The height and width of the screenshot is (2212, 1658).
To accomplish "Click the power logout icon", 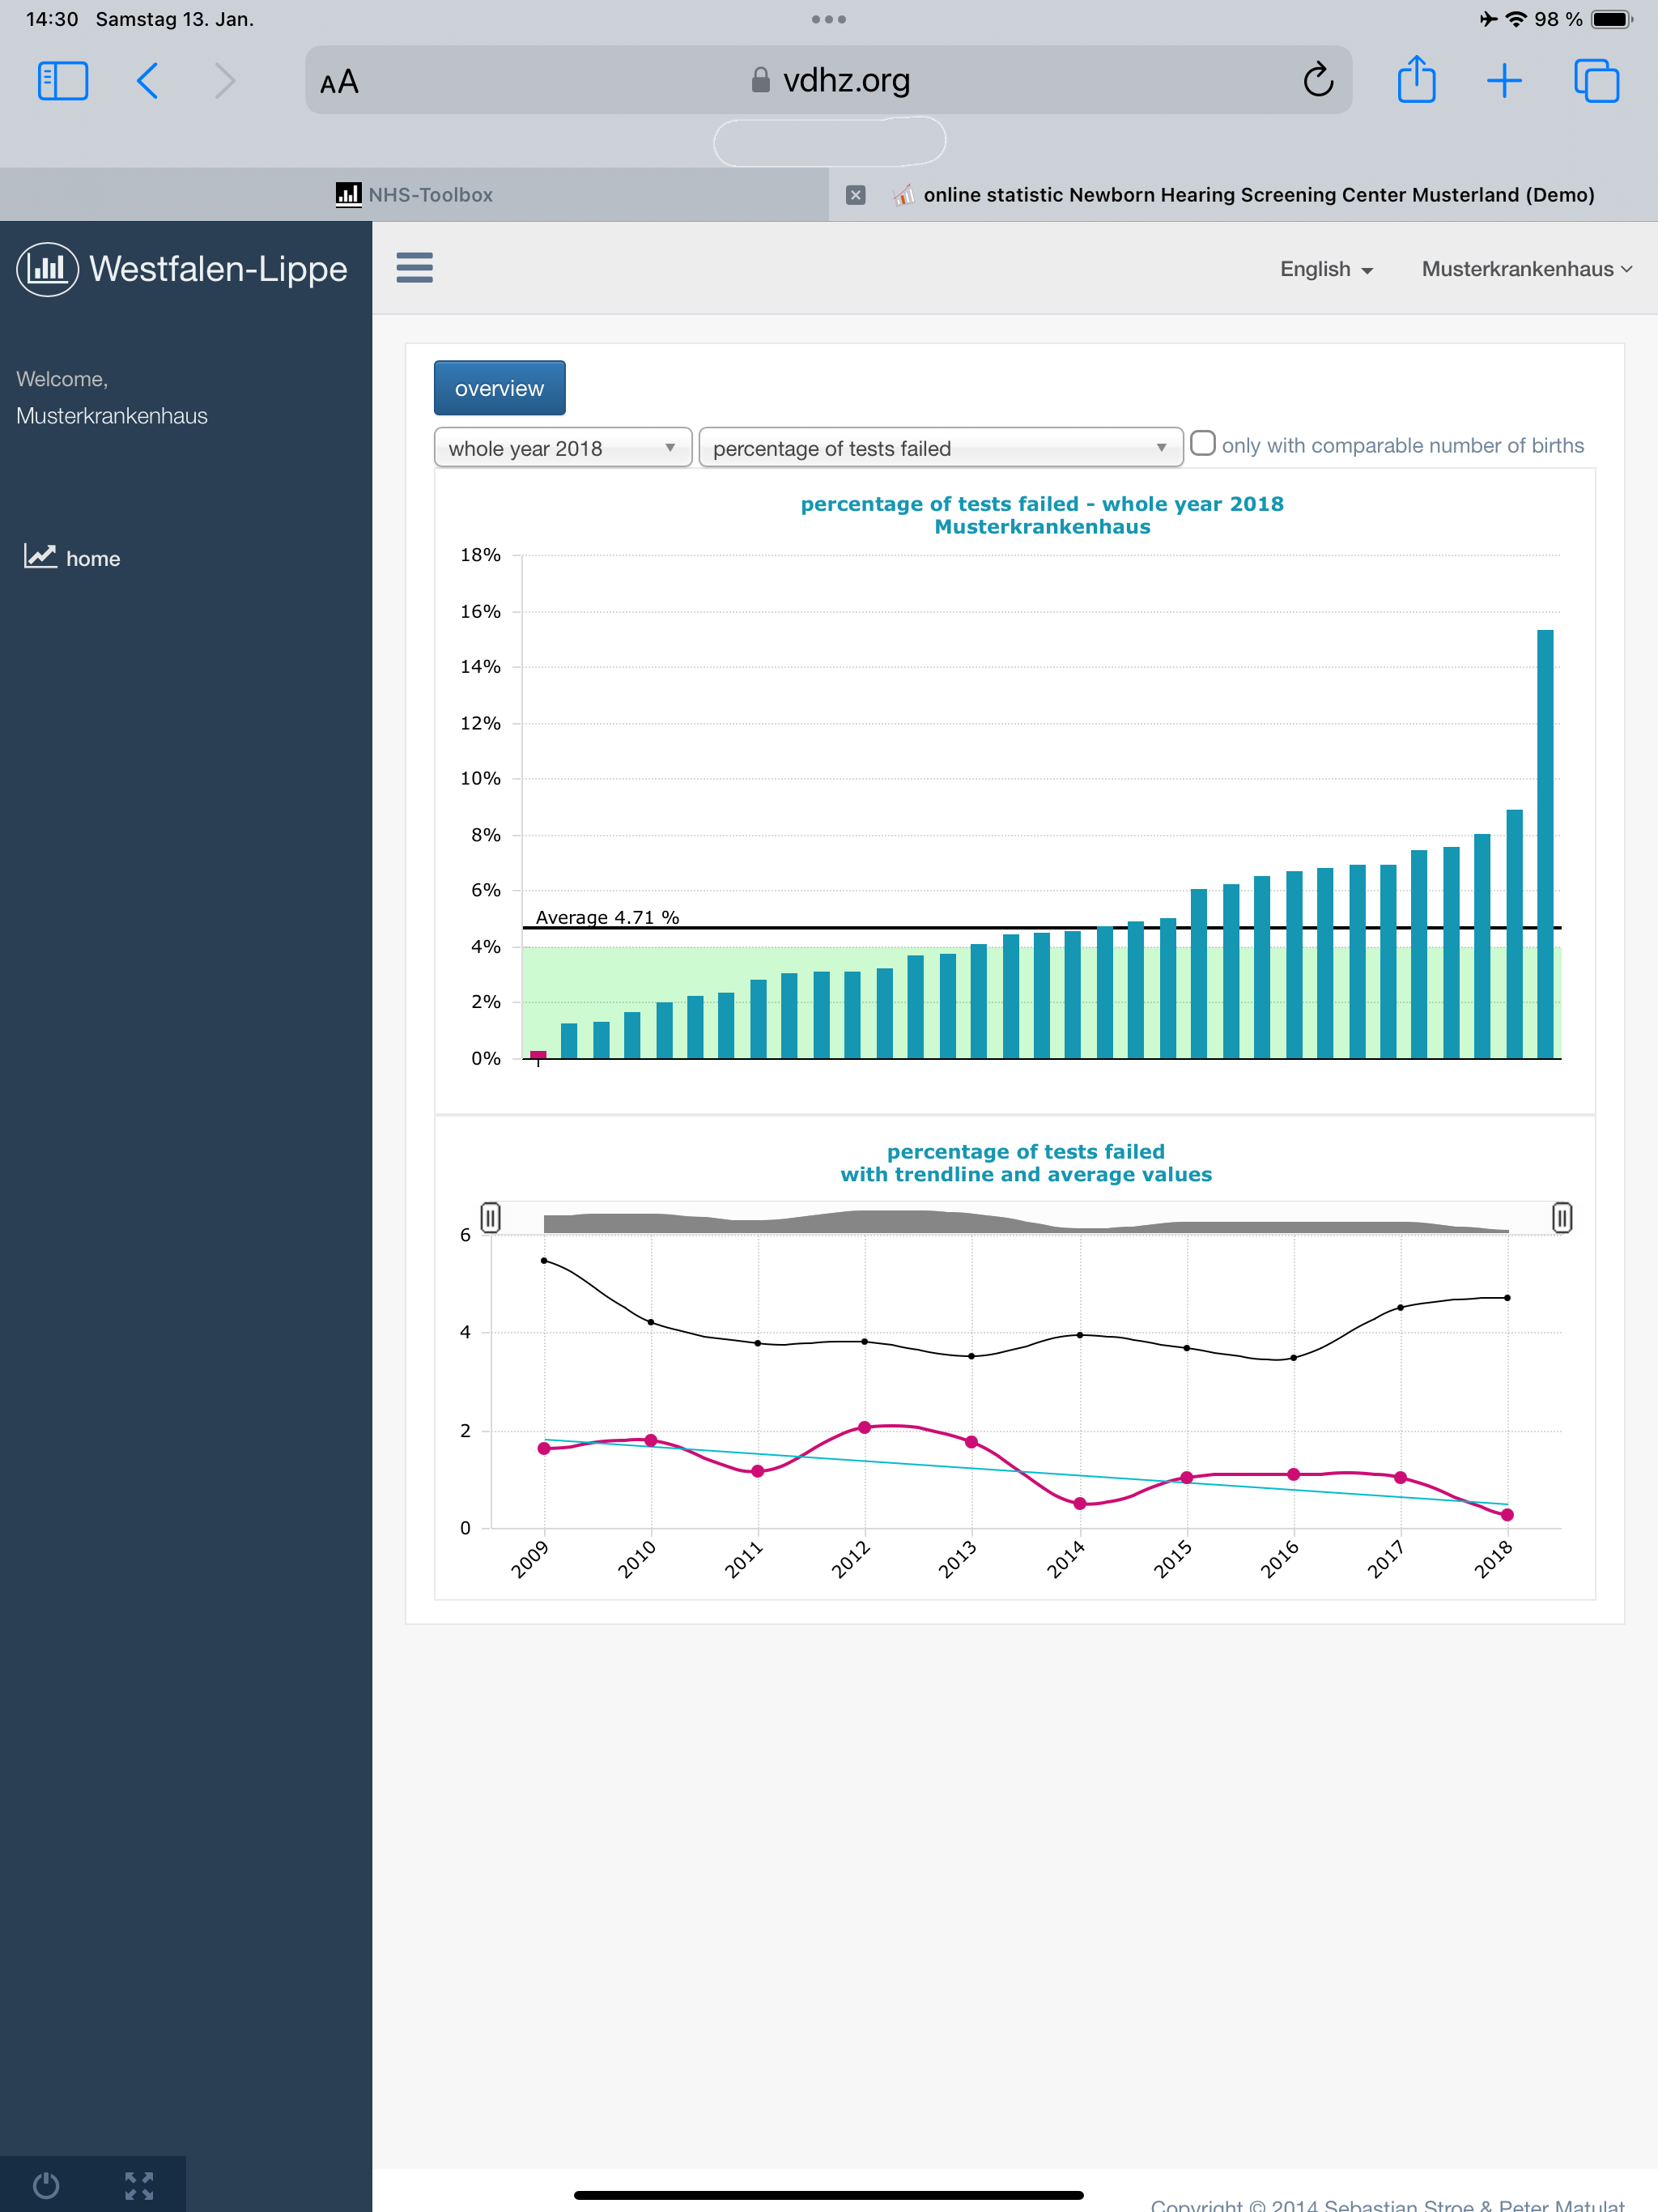I will tap(46, 2185).
